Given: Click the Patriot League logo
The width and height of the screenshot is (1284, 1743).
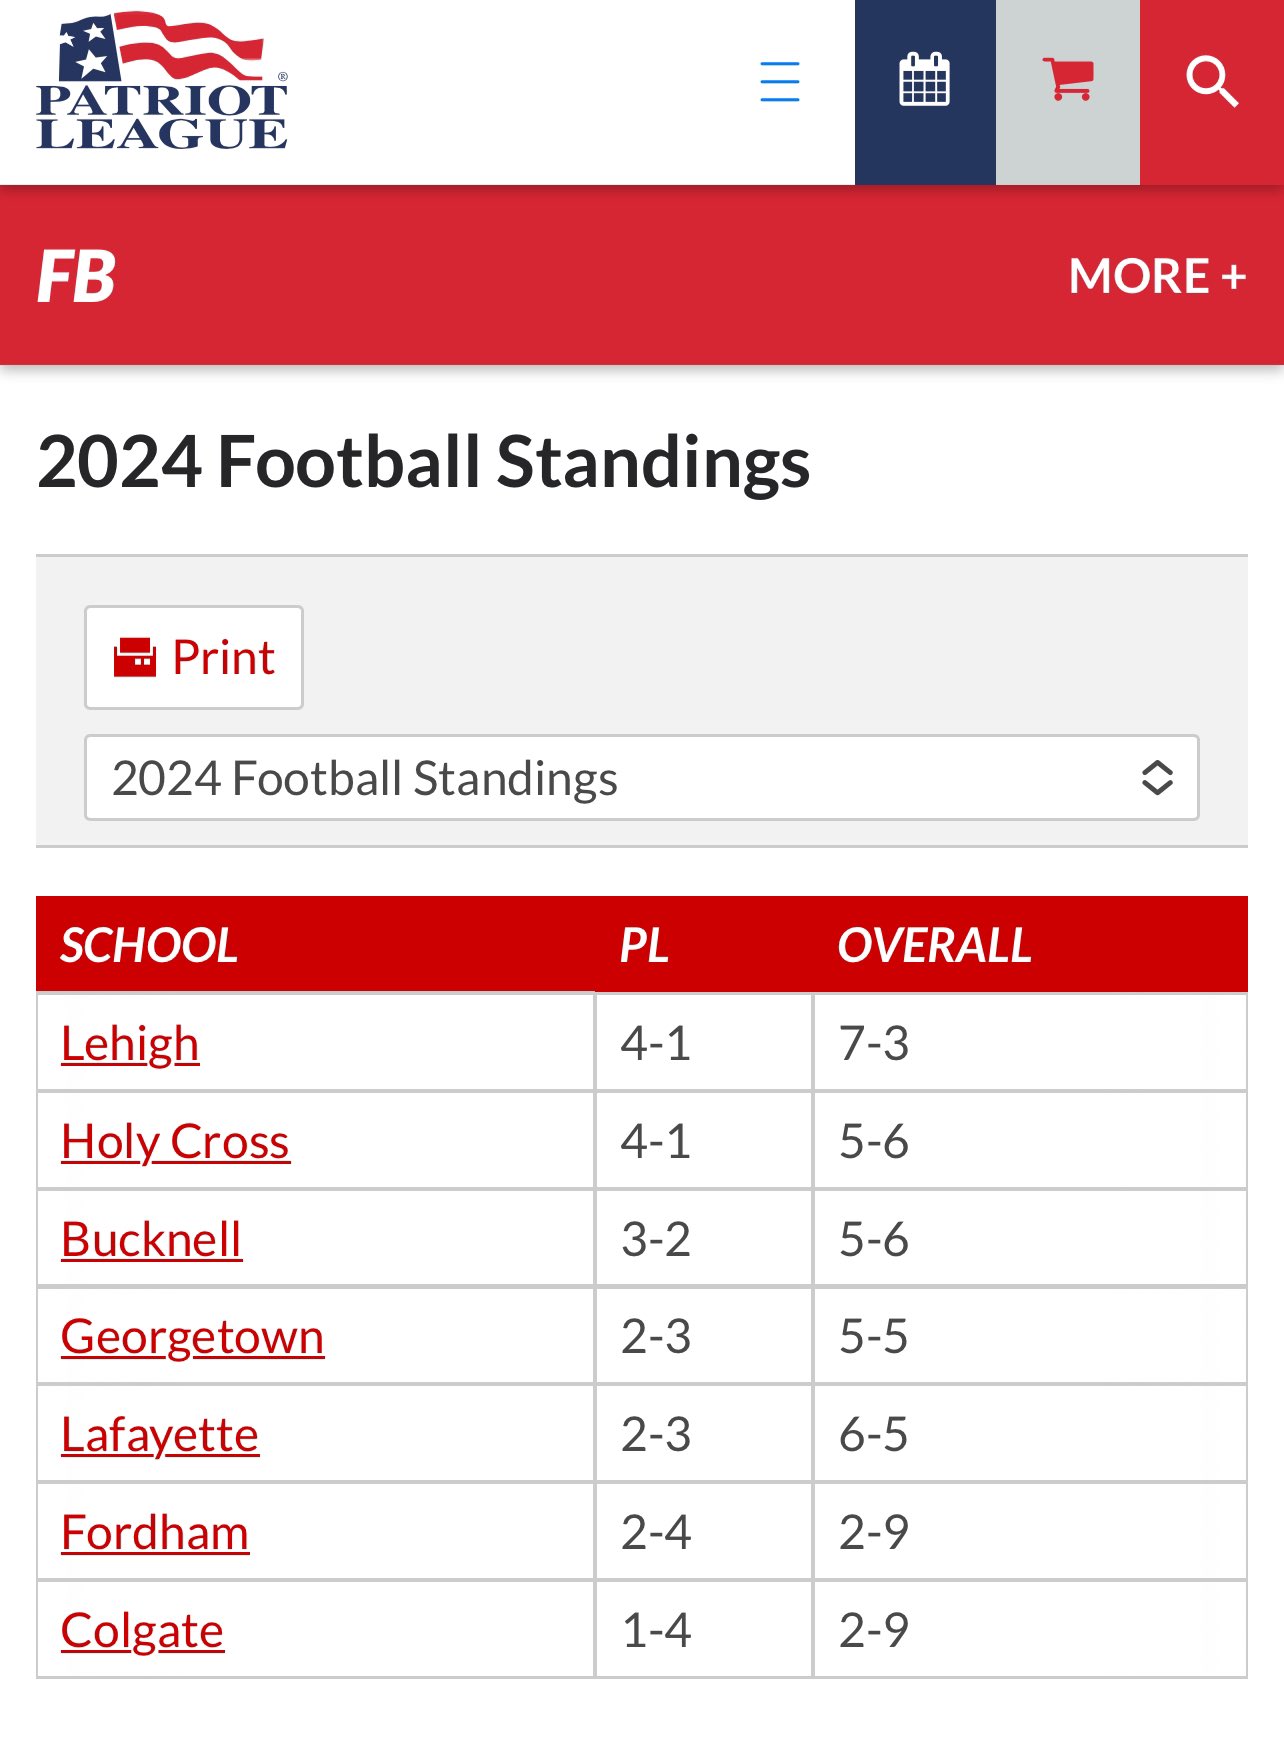Looking at the screenshot, I should (162, 82).
